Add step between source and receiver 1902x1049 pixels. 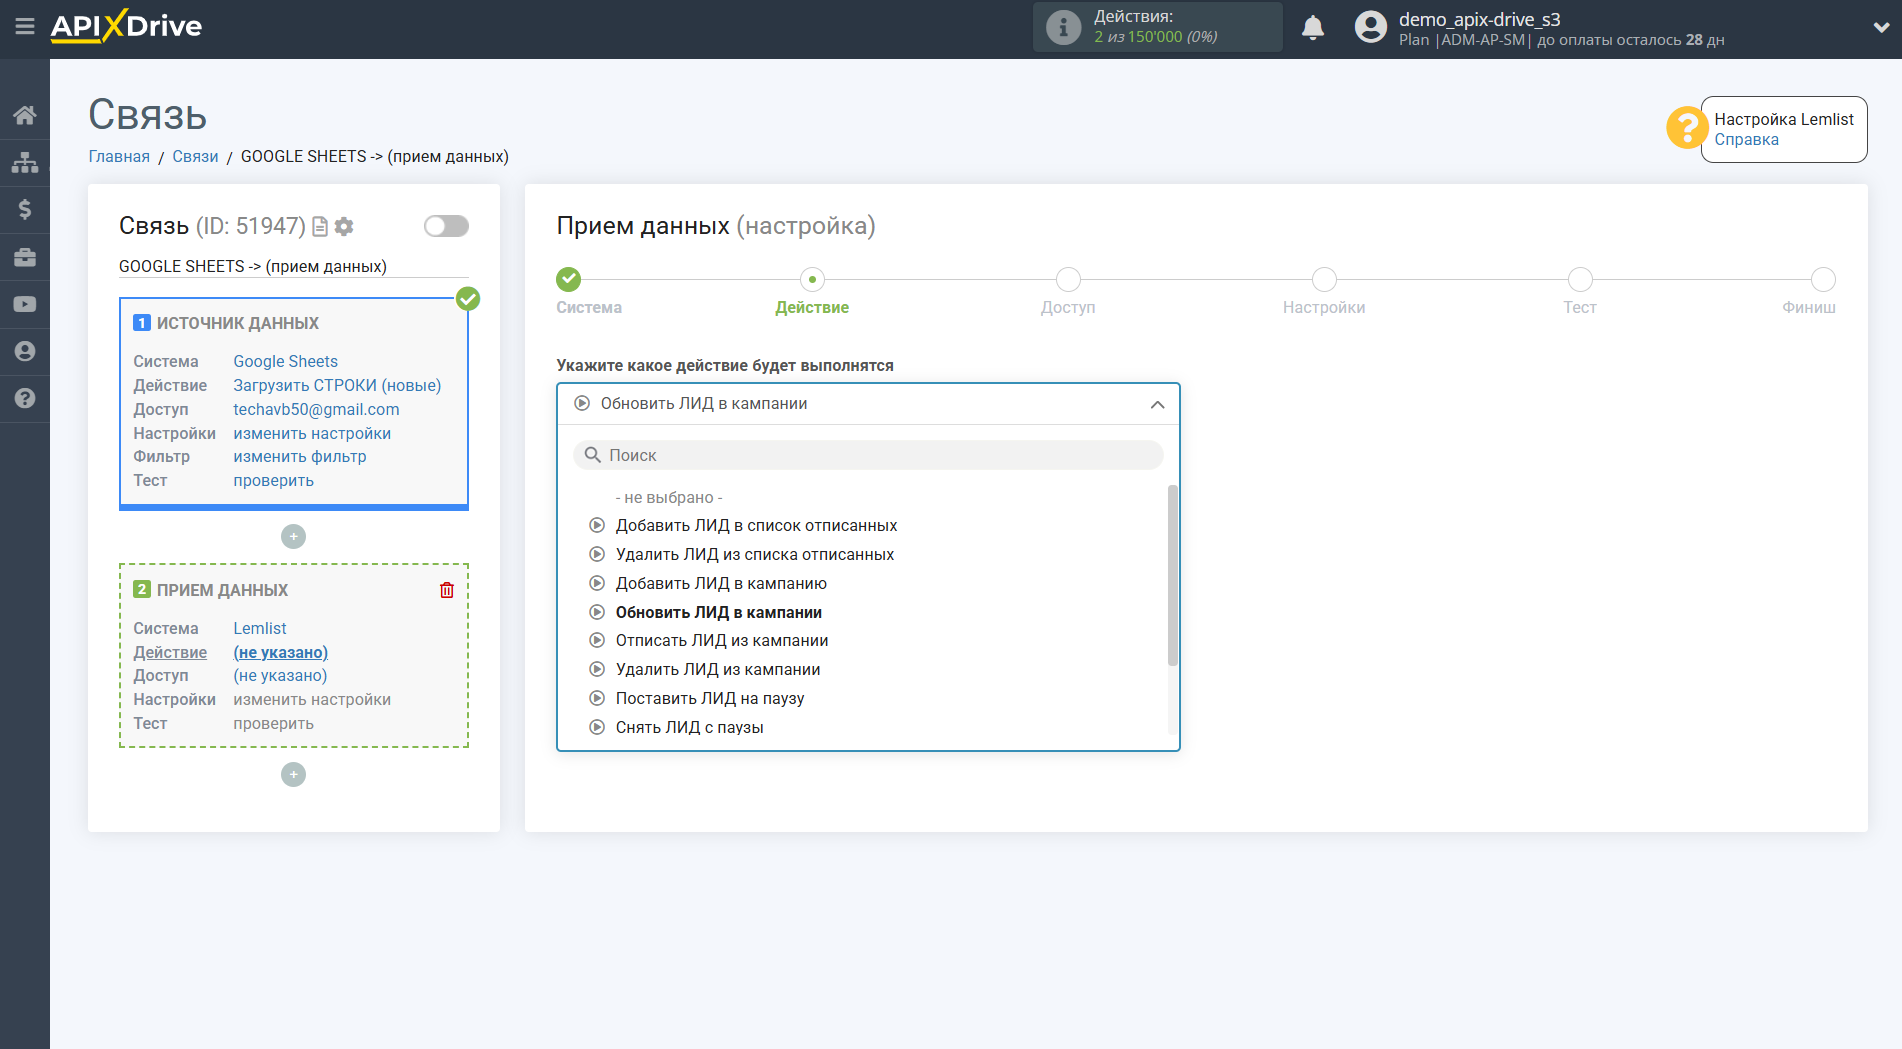coord(293,537)
